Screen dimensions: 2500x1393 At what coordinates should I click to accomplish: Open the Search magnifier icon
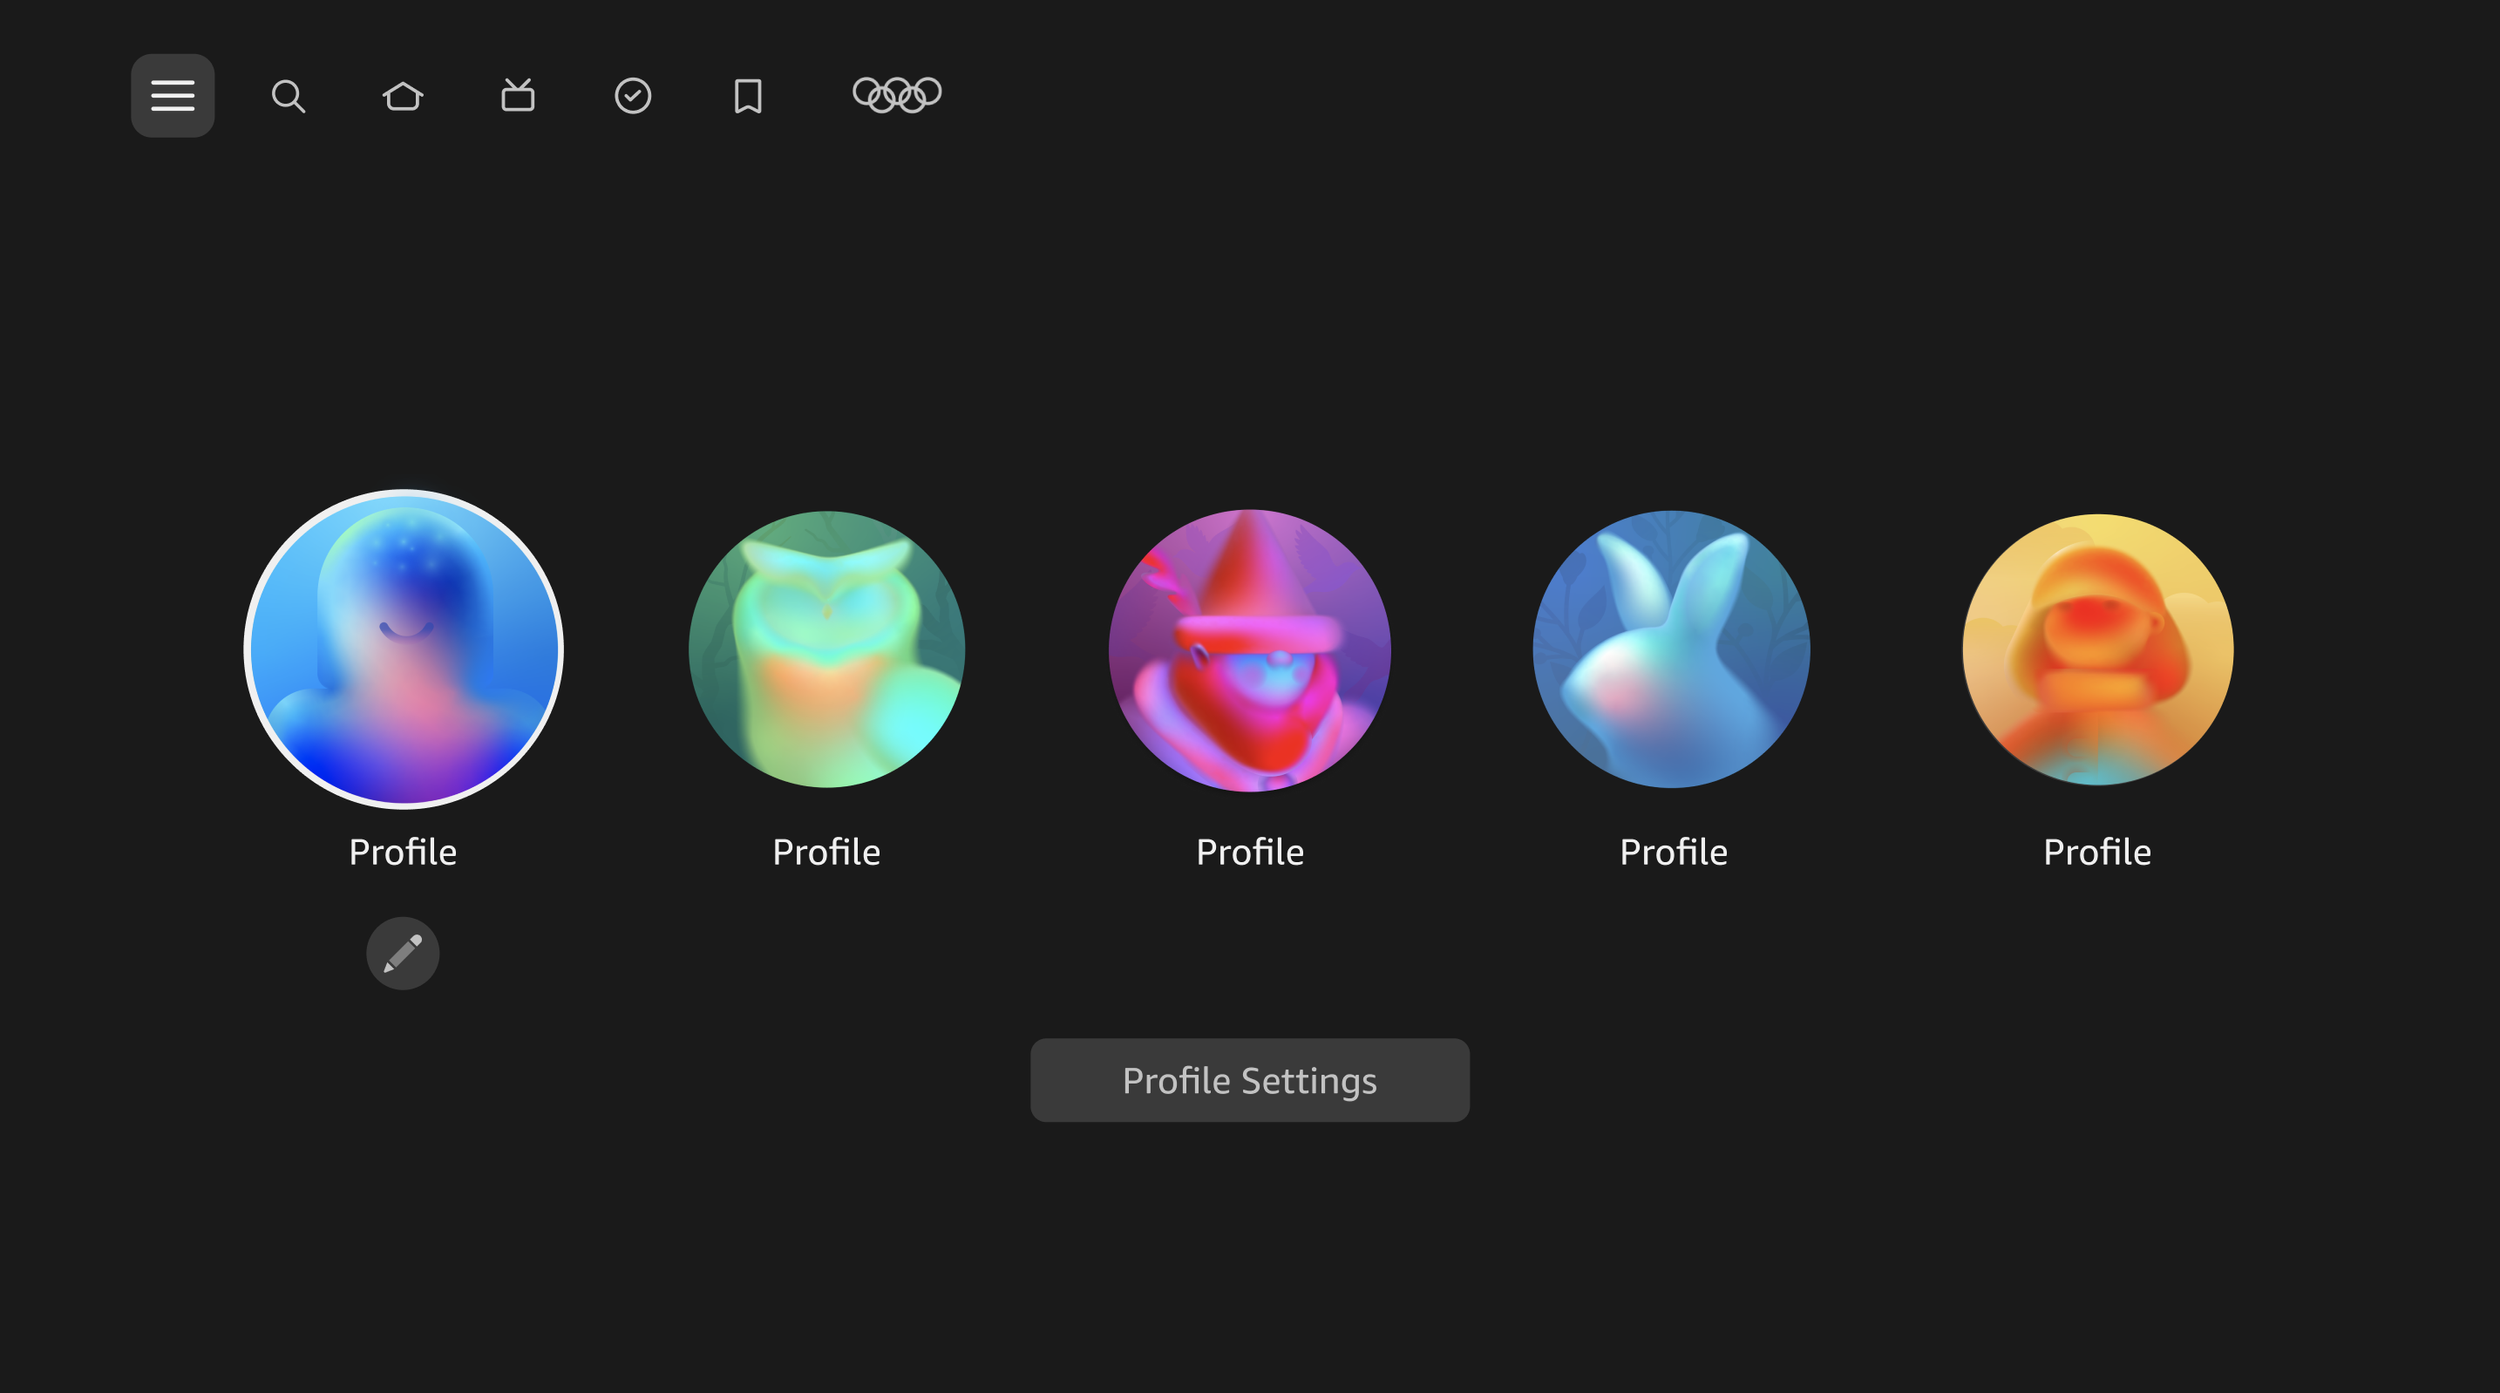[x=288, y=96]
